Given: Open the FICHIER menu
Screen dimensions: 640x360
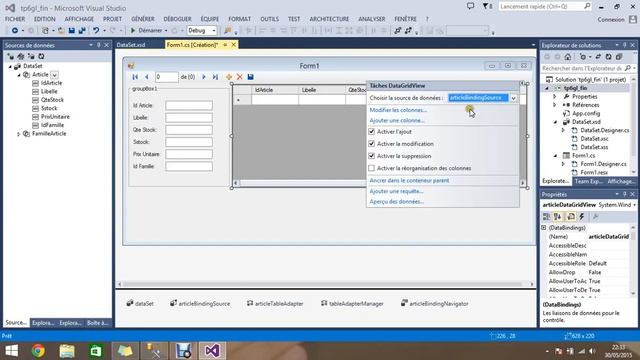Looking at the screenshot, I should (x=15, y=19).
